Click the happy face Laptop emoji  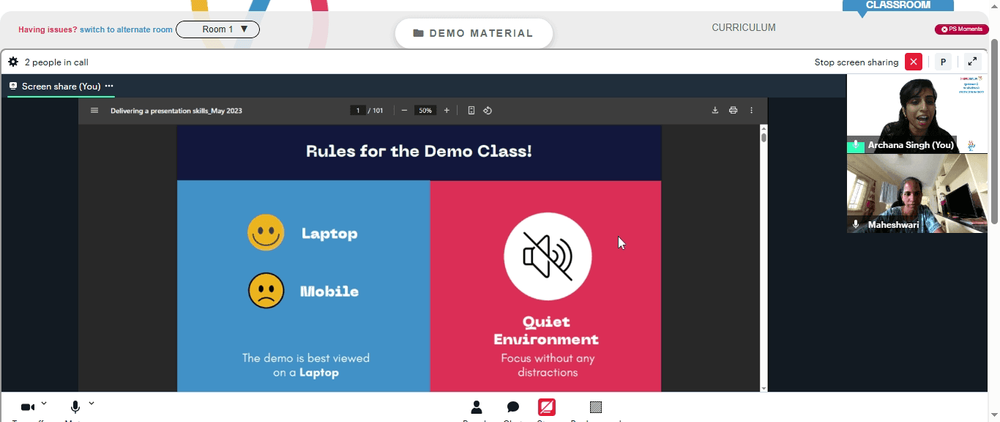point(266,233)
